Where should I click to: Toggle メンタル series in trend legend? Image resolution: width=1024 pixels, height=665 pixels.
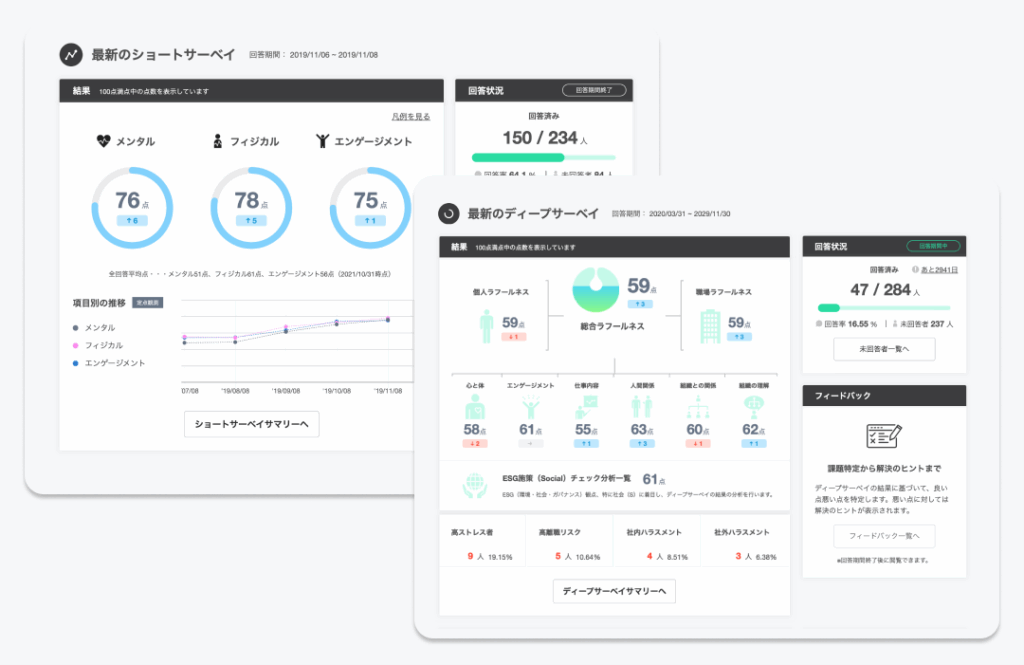click(x=100, y=328)
